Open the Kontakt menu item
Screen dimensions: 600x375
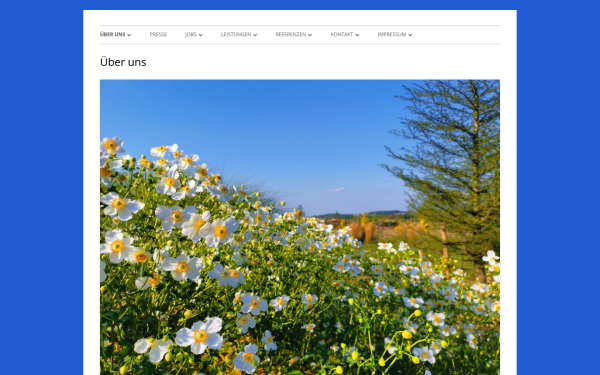click(x=342, y=34)
